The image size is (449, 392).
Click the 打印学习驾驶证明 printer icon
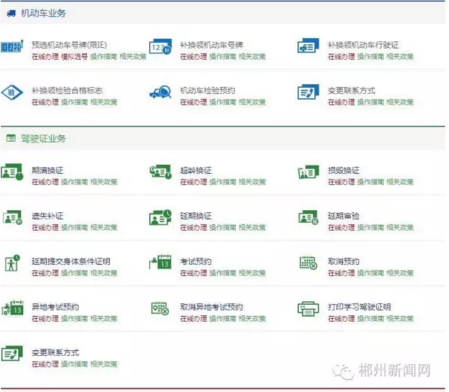(x=308, y=309)
